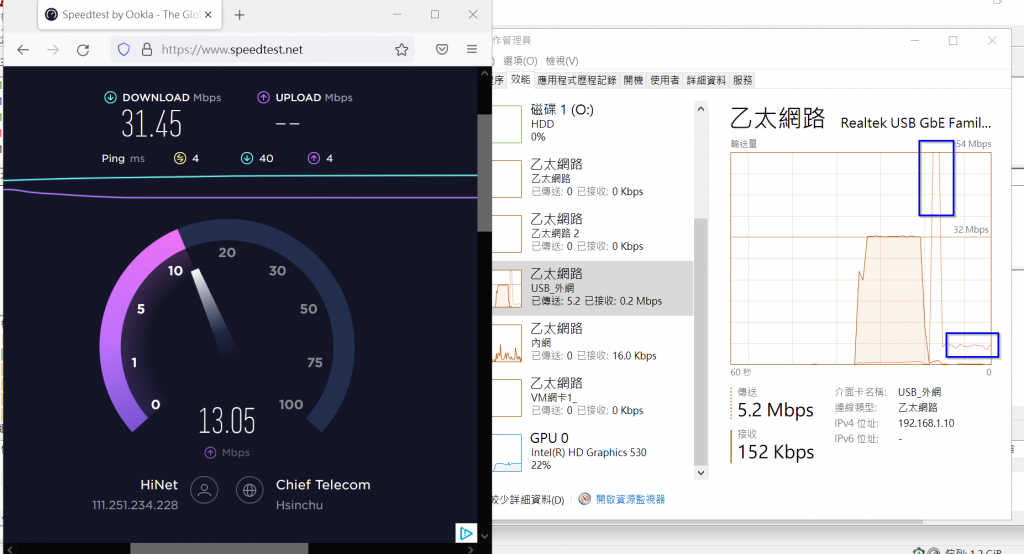Image resolution: width=1024 pixels, height=554 pixels.
Task: Click the Firefox forward arrow
Action: point(53,50)
